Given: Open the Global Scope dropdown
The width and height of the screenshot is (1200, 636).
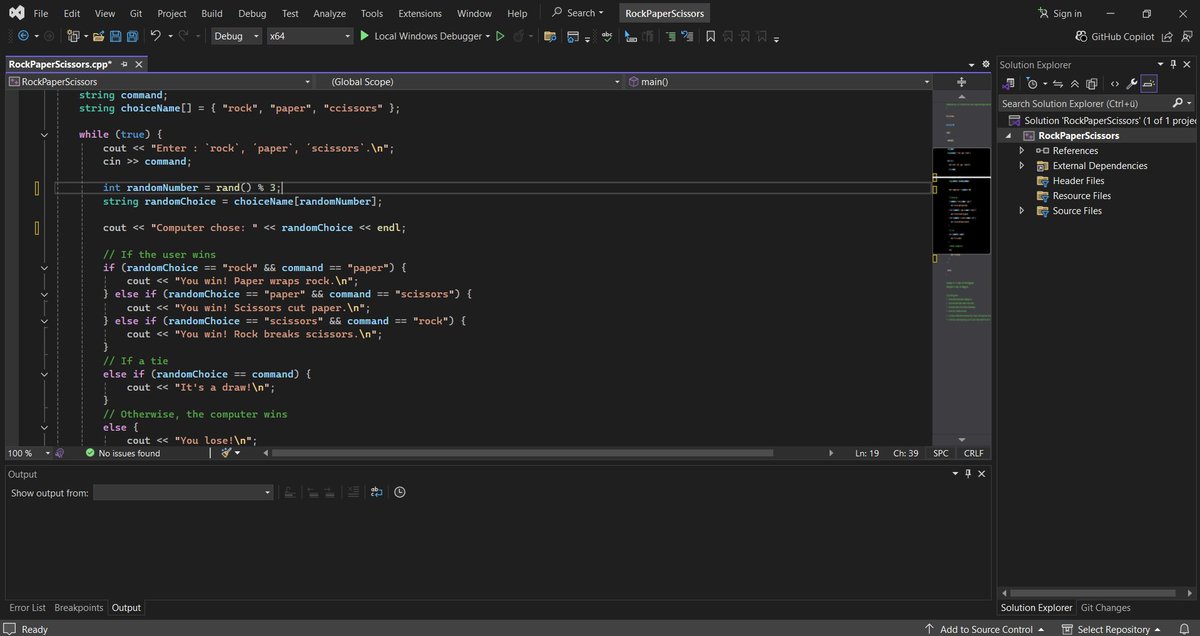Looking at the screenshot, I should tap(469, 82).
